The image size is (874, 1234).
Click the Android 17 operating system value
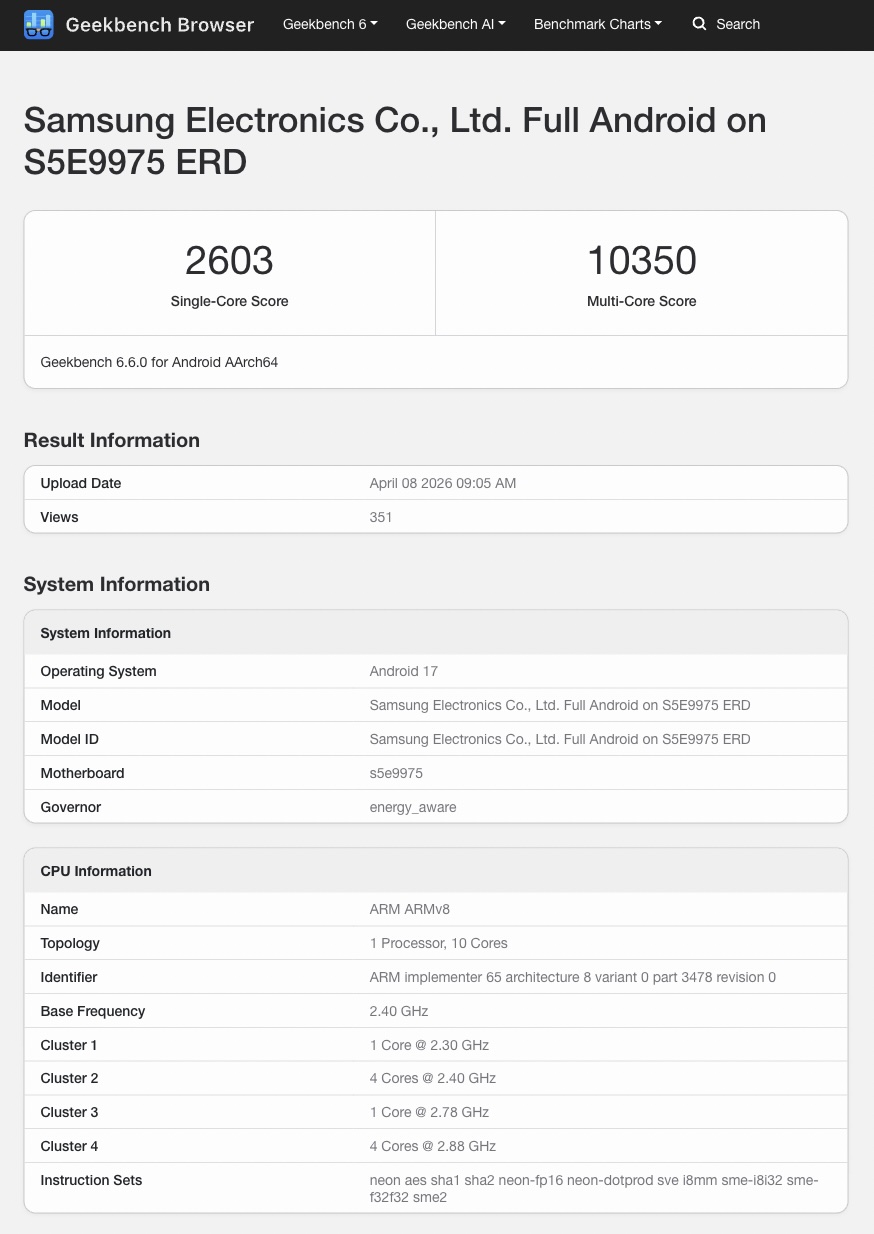coord(403,671)
